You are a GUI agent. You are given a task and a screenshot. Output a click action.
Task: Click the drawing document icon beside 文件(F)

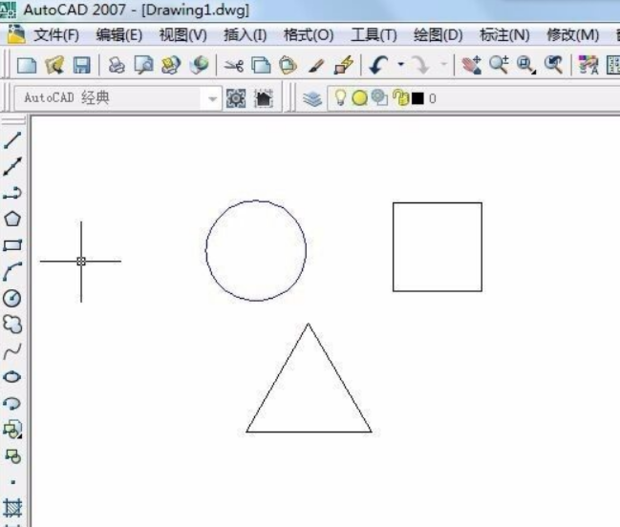click(16, 34)
